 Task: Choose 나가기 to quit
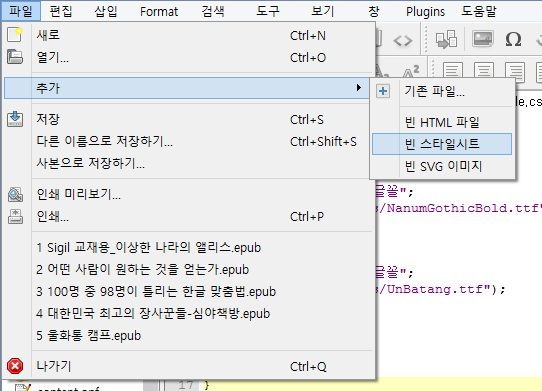pos(189,366)
